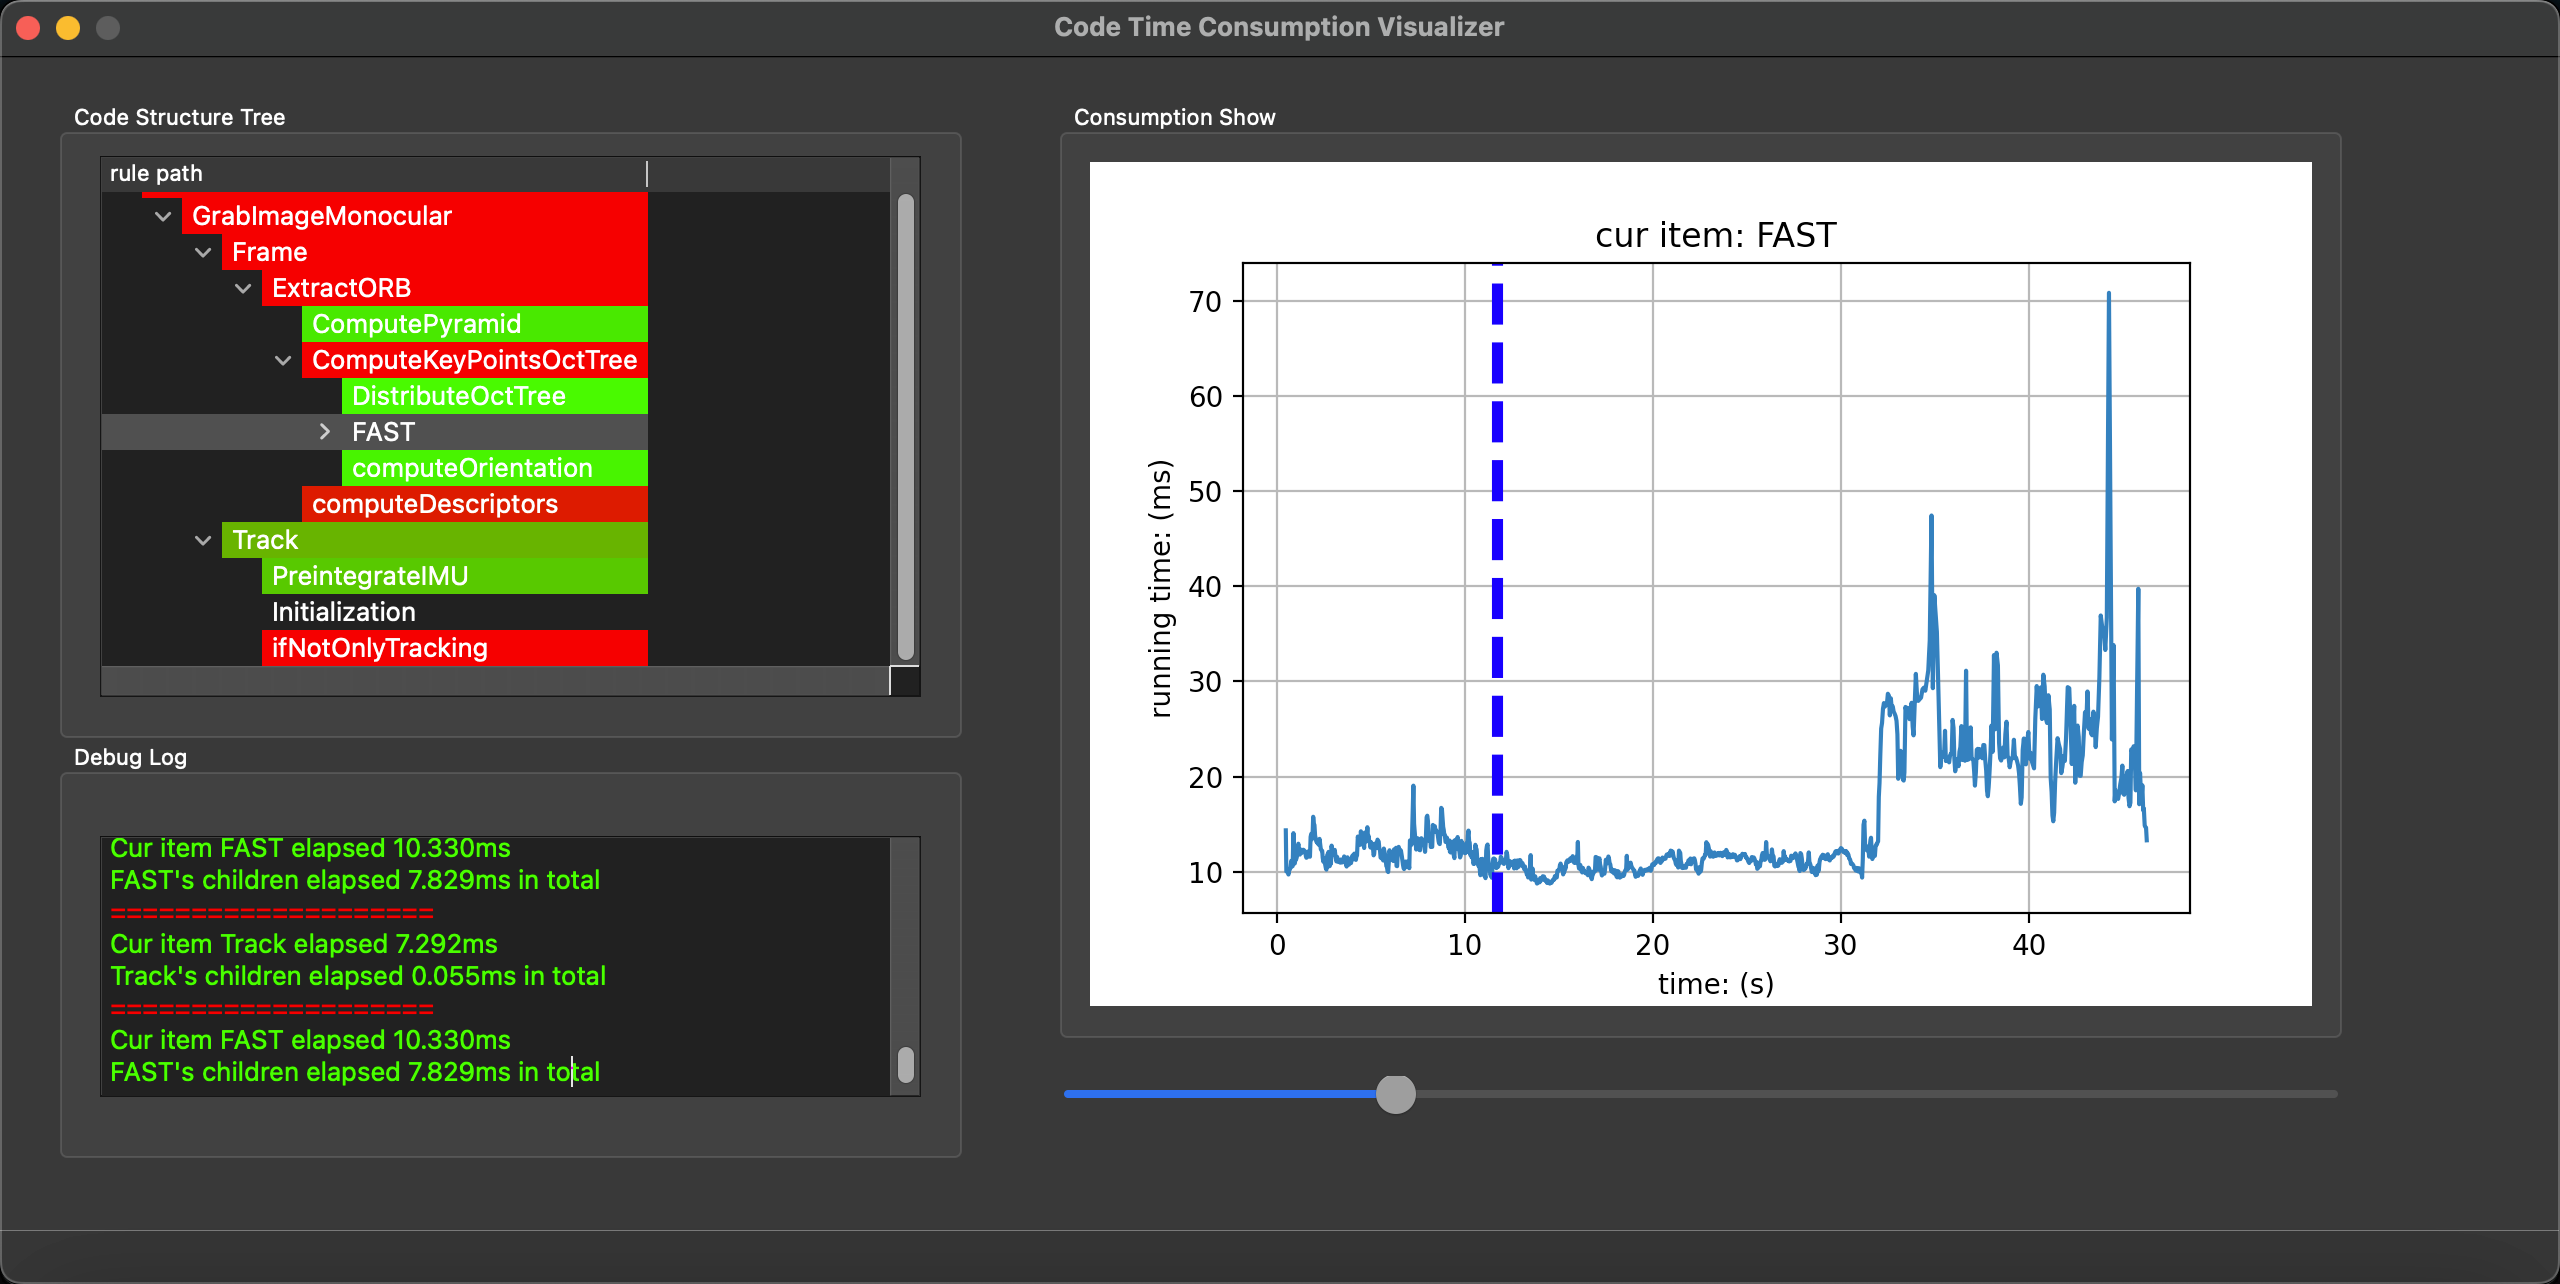Click the first 'Cur item FAST elapsed' log line
The image size is (2560, 1284).
point(310,848)
